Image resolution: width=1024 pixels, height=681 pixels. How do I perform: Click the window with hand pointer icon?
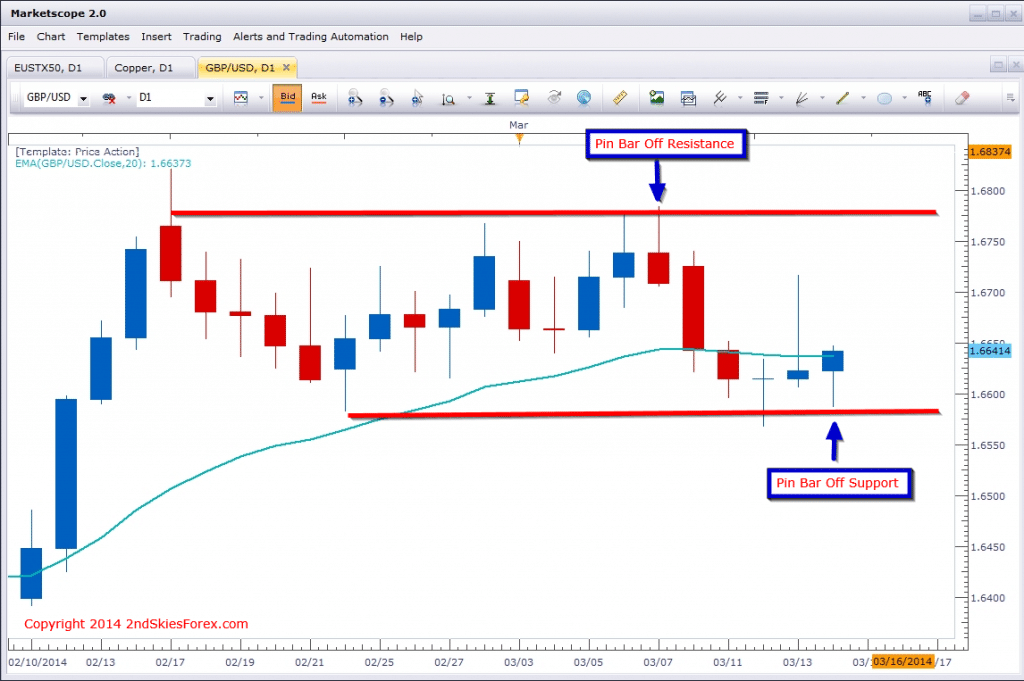coord(521,98)
